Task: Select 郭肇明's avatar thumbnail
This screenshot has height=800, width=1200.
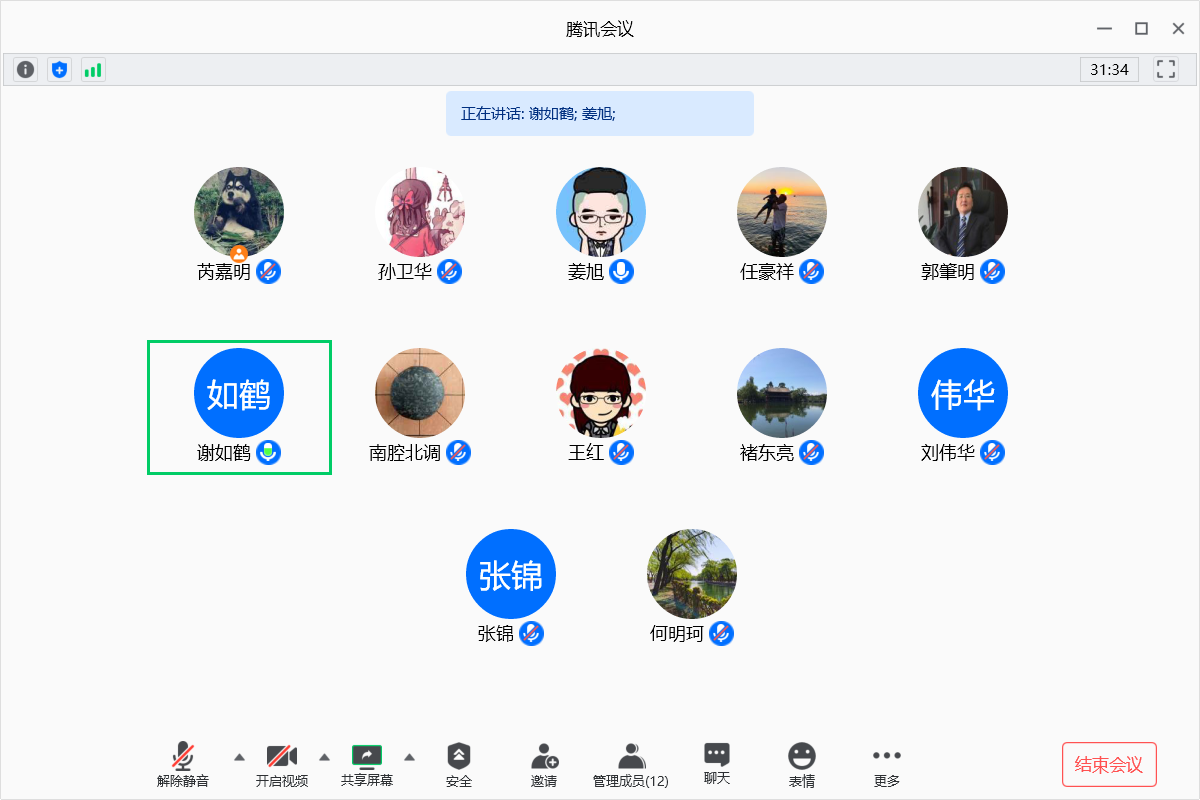Action: pyautogui.click(x=962, y=212)
